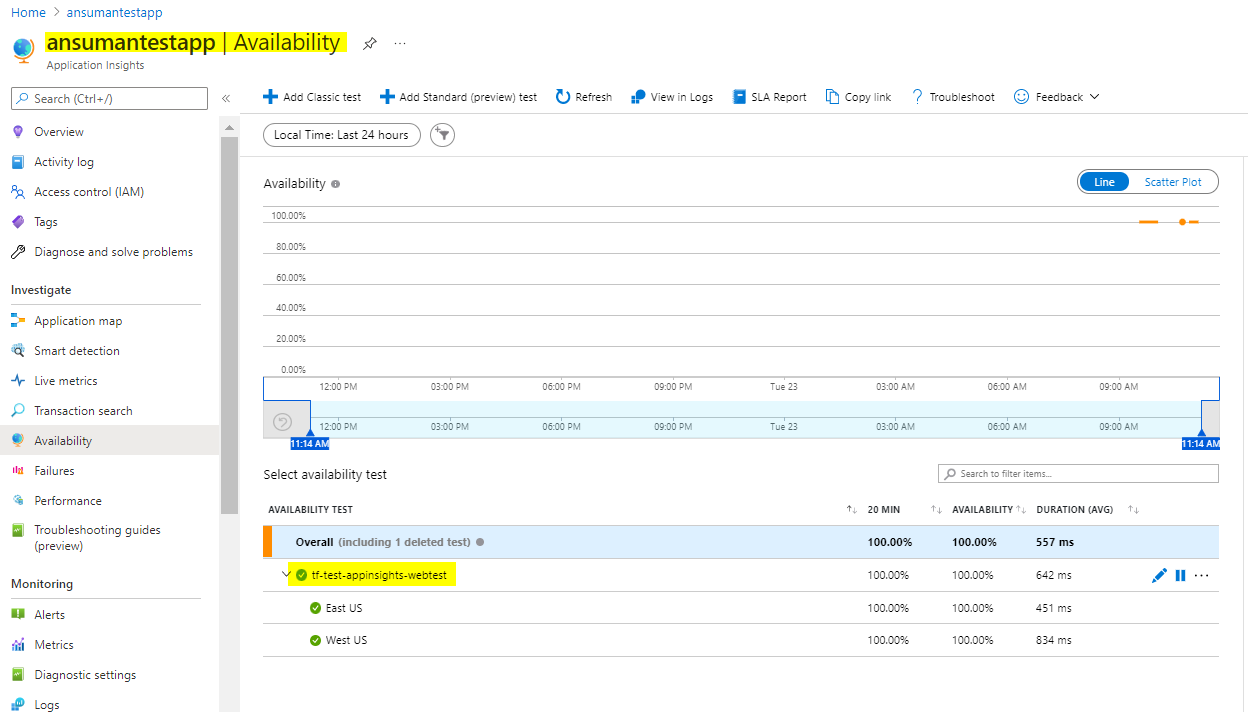This screenshot has height=712, width=1248.
Task: Collapse tf-test-appinsights-webtest row chevron
Action: [x=286, y=575]
